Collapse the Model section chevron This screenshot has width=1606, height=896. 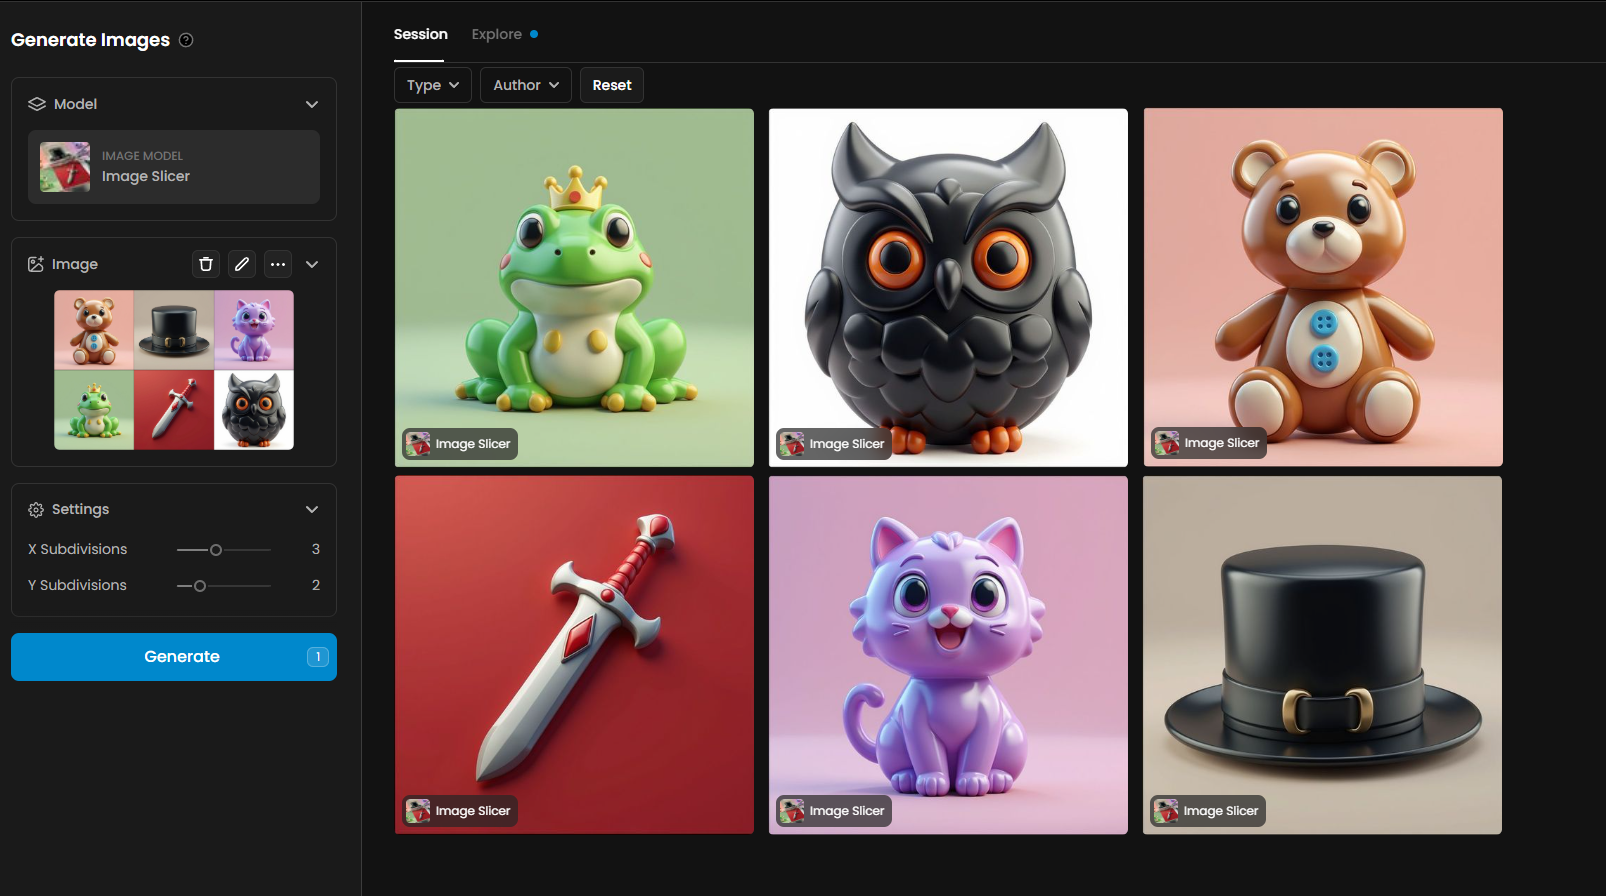click(312, 104)
